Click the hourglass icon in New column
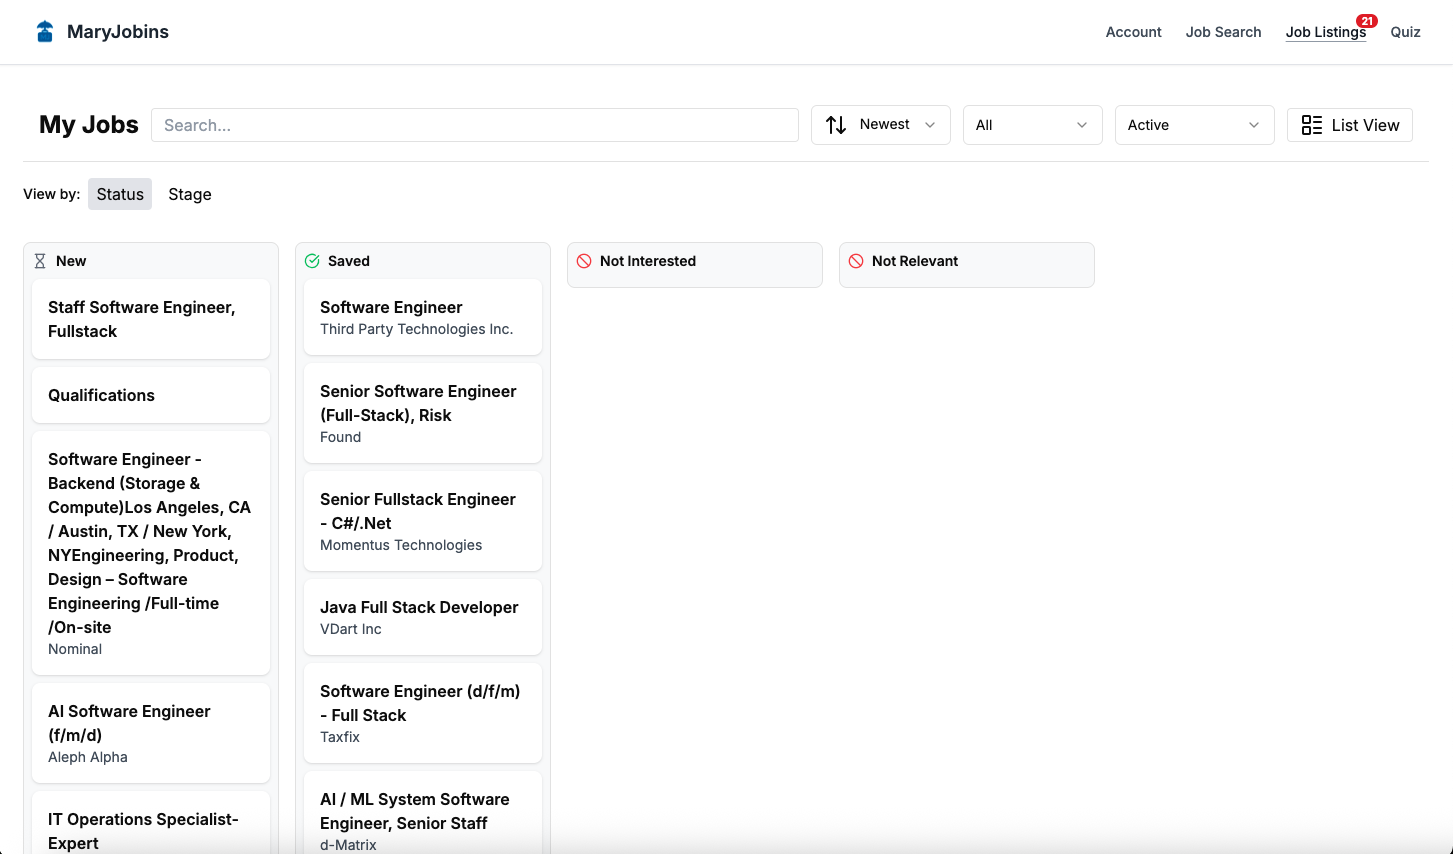This screenshot has height=854, width=1453. click(40, 261)
